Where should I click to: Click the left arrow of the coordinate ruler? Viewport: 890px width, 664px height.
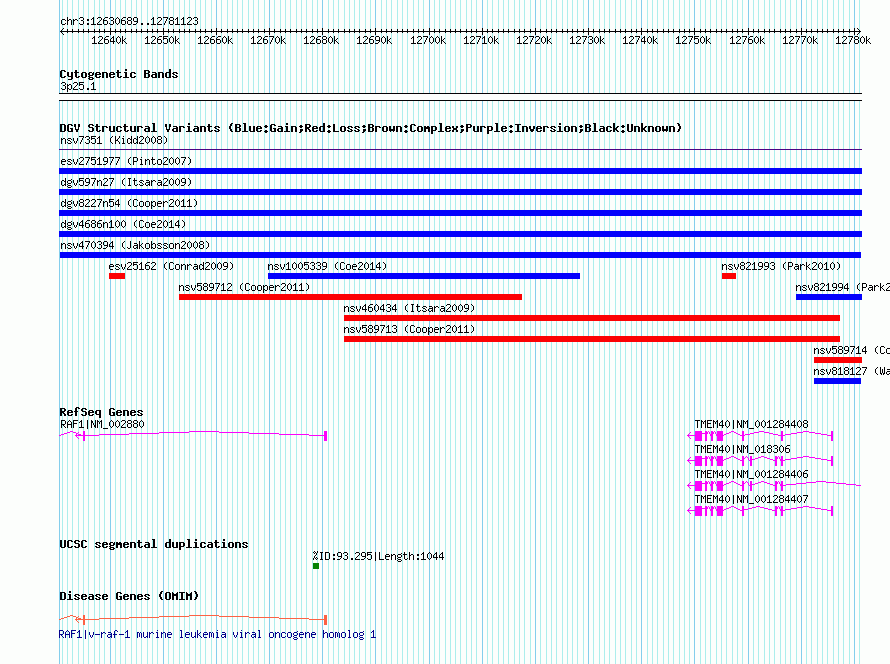pyautogui.click(x=62, y=31)
